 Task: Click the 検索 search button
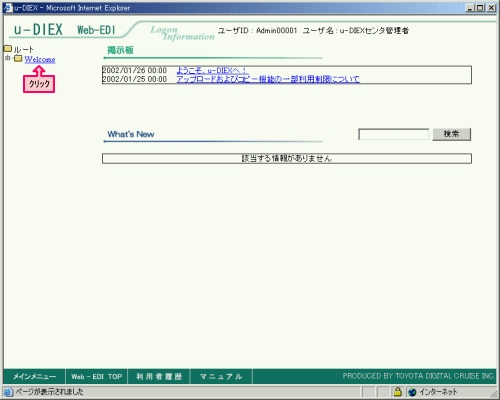point(452,134)
